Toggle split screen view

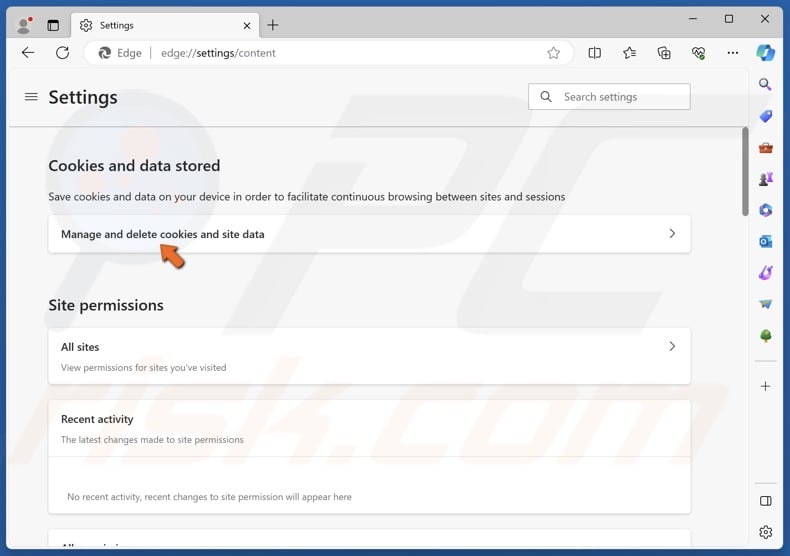(x=595, y=53)
